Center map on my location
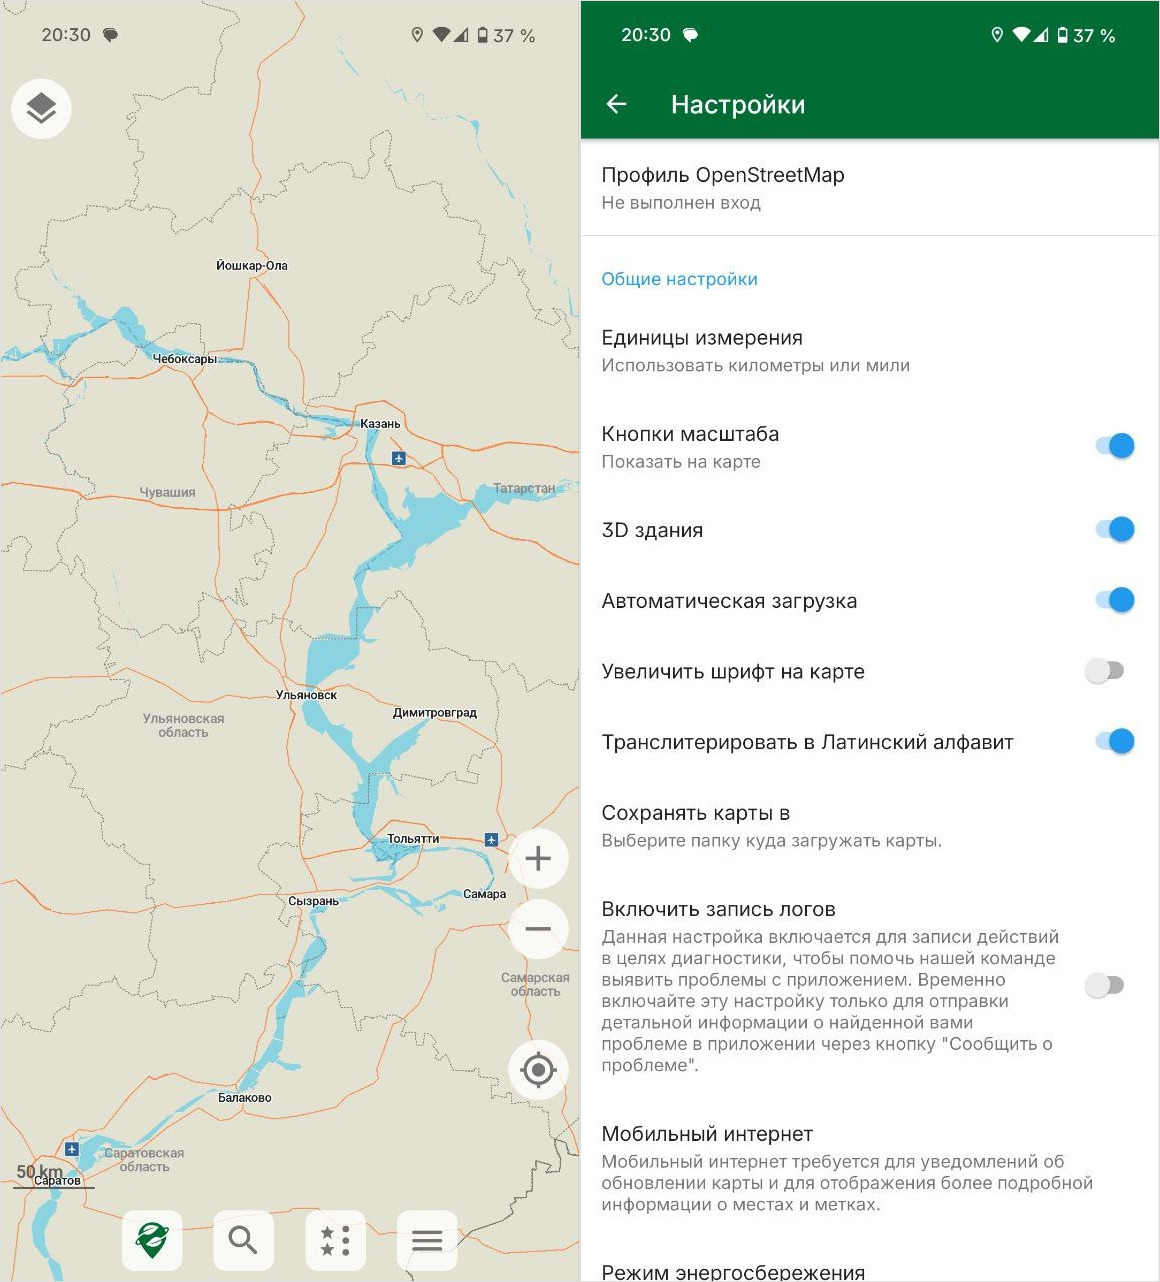1160x1282 pixels. tap(538, 1069)
